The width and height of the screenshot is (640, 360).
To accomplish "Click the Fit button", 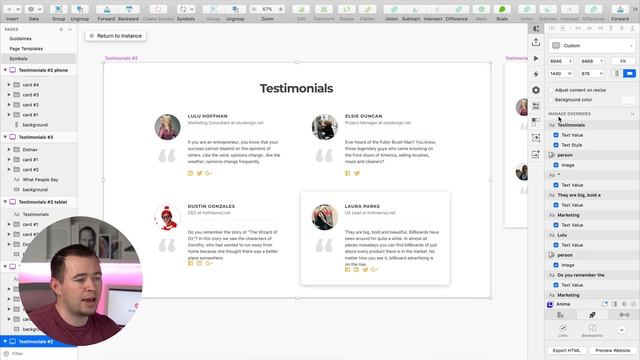I will [x=623, y=61].
